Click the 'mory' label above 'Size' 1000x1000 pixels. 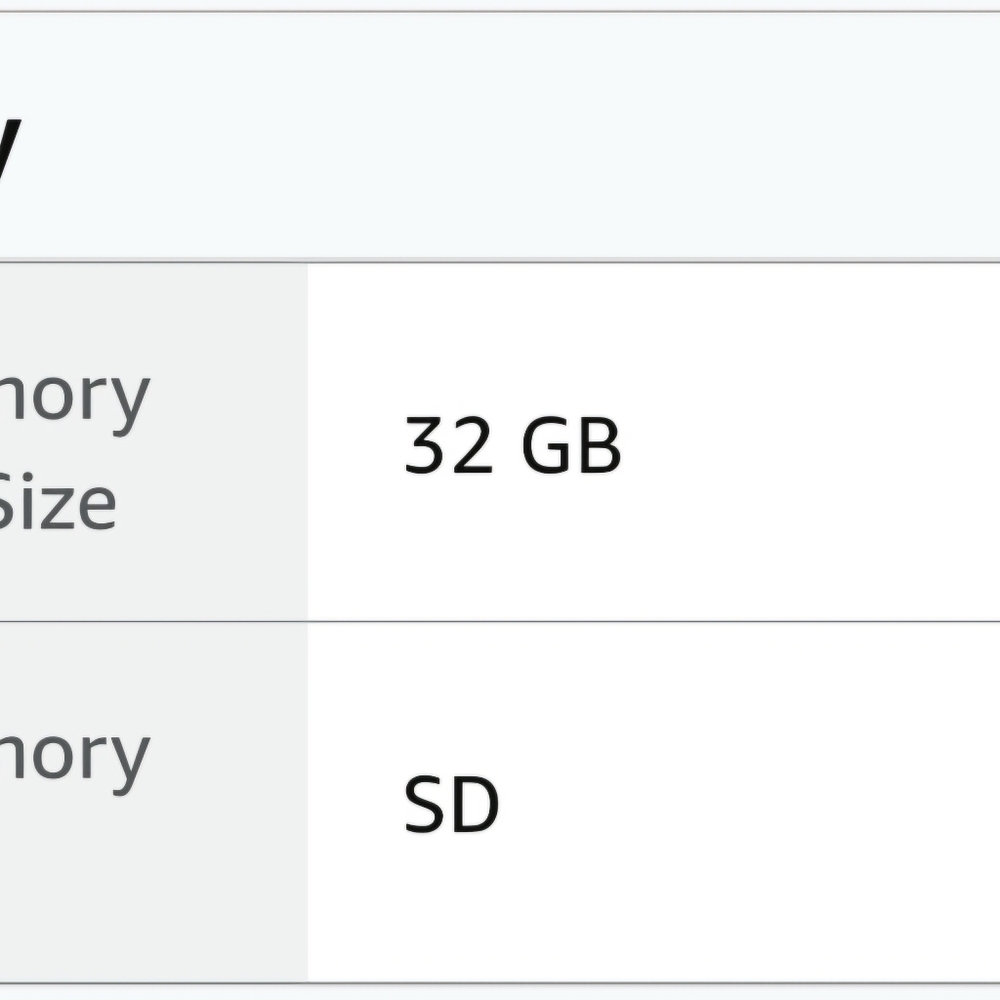tap(75, 399)
